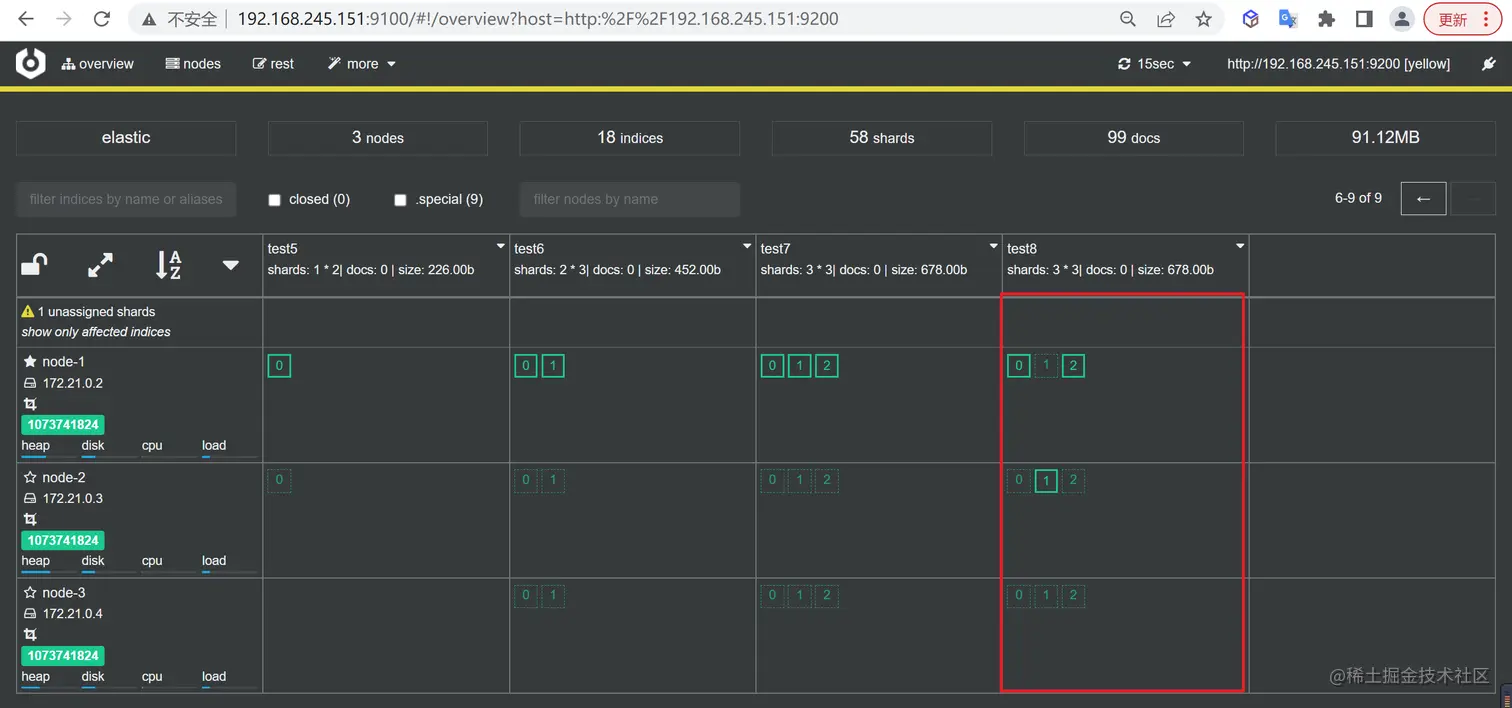Click the unlock shard allocation icon
Screen dimensions: 1512x708
click(x=35, y=265)
